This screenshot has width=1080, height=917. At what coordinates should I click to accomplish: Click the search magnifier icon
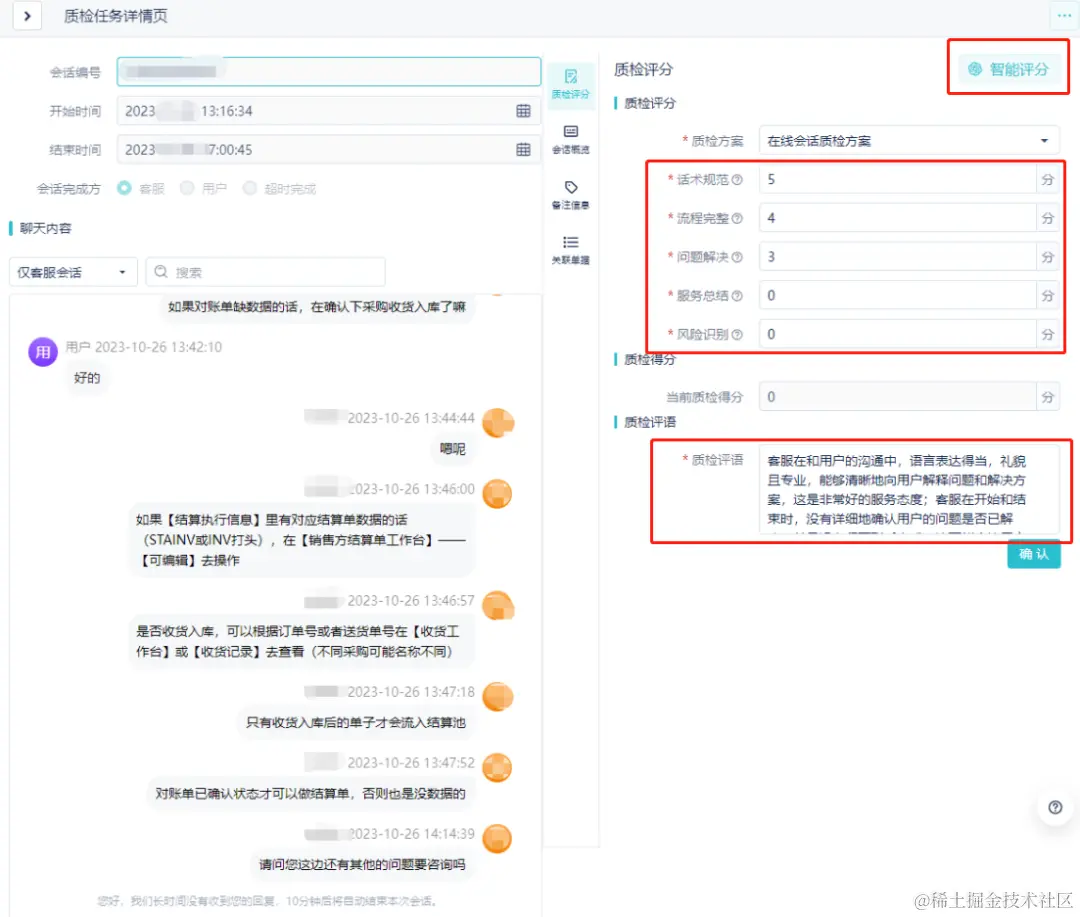tap(161, 271)
